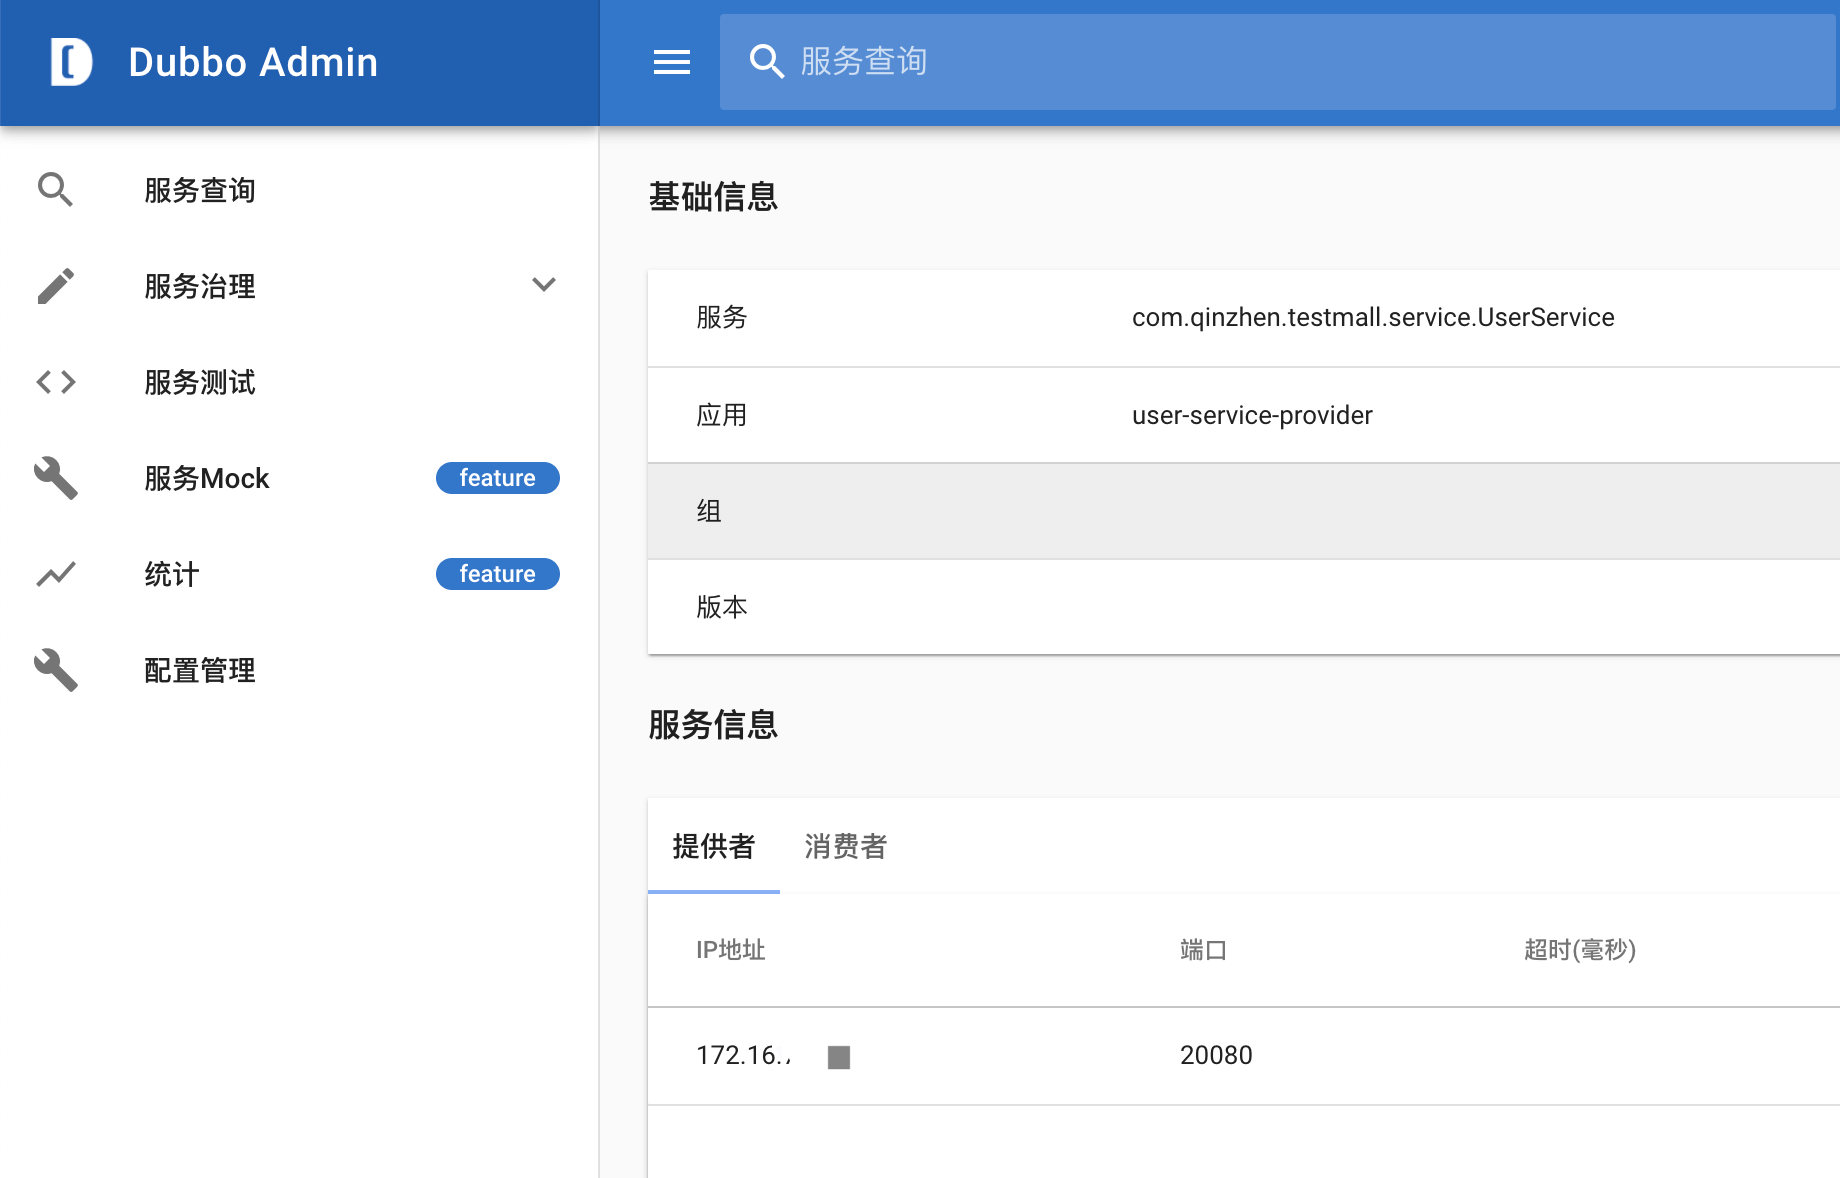
Task: Click the feature badge beside 服务Mock
Action: (498, 478)
